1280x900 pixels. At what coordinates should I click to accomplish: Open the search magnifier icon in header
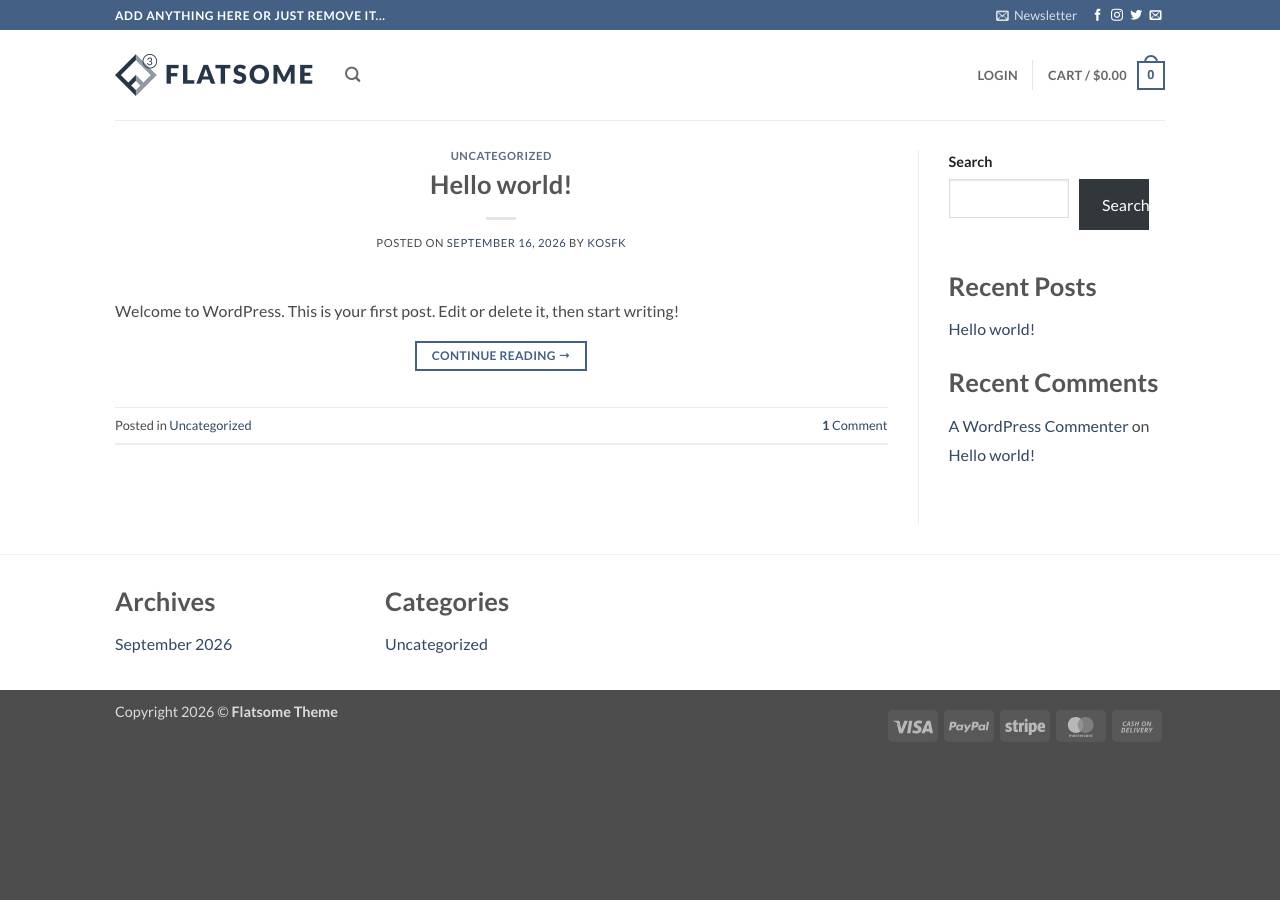(352, 75)
